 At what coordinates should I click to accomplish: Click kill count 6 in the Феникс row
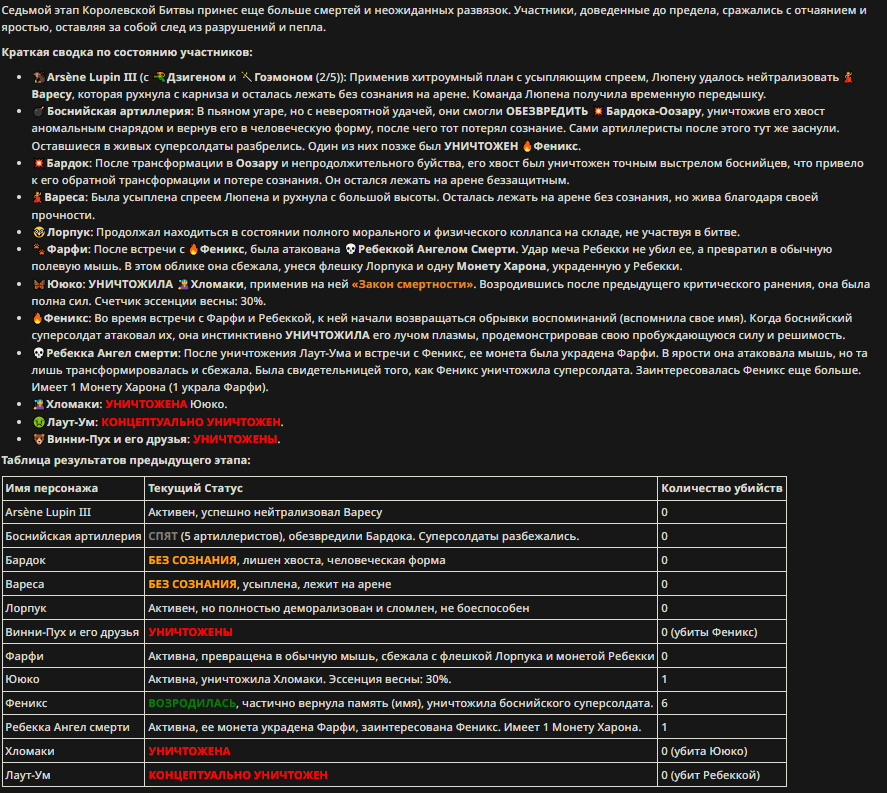click(x=722, y=703)
